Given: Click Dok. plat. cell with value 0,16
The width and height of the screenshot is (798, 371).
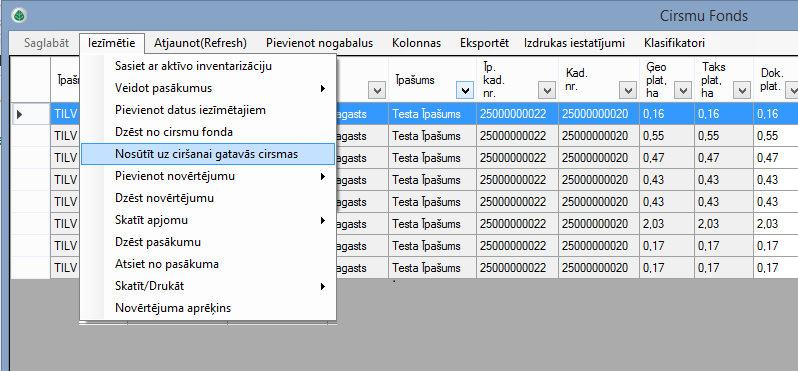Looking at the screenshot, I should tap(776, 114).
